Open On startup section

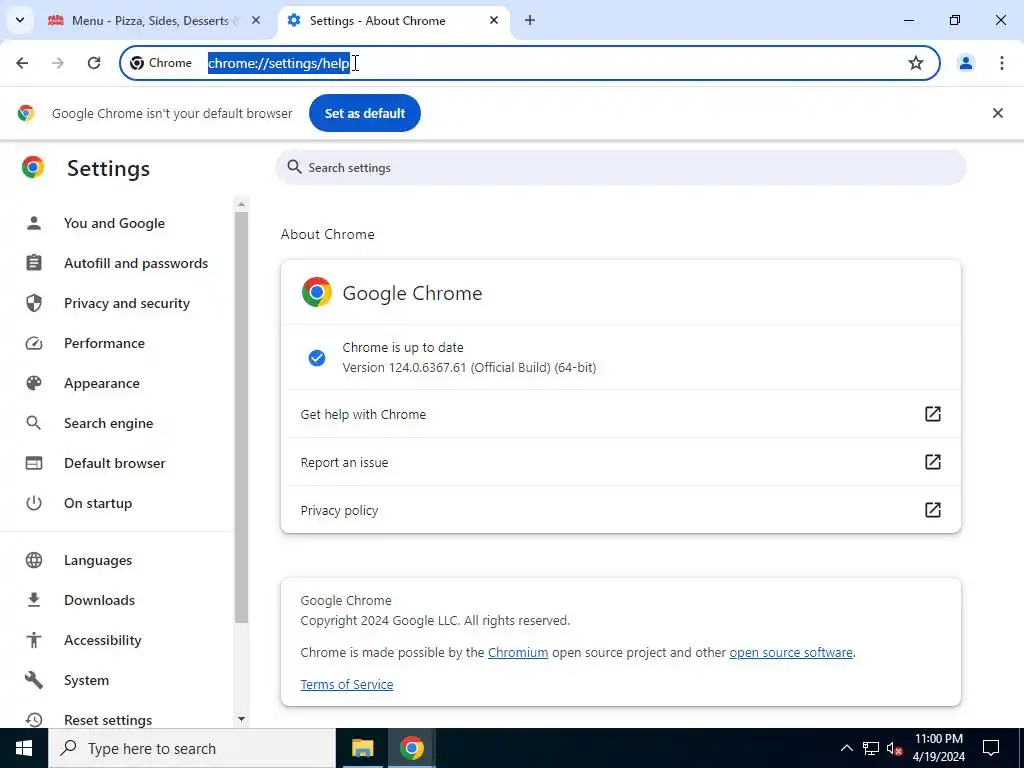coord(98,503)
